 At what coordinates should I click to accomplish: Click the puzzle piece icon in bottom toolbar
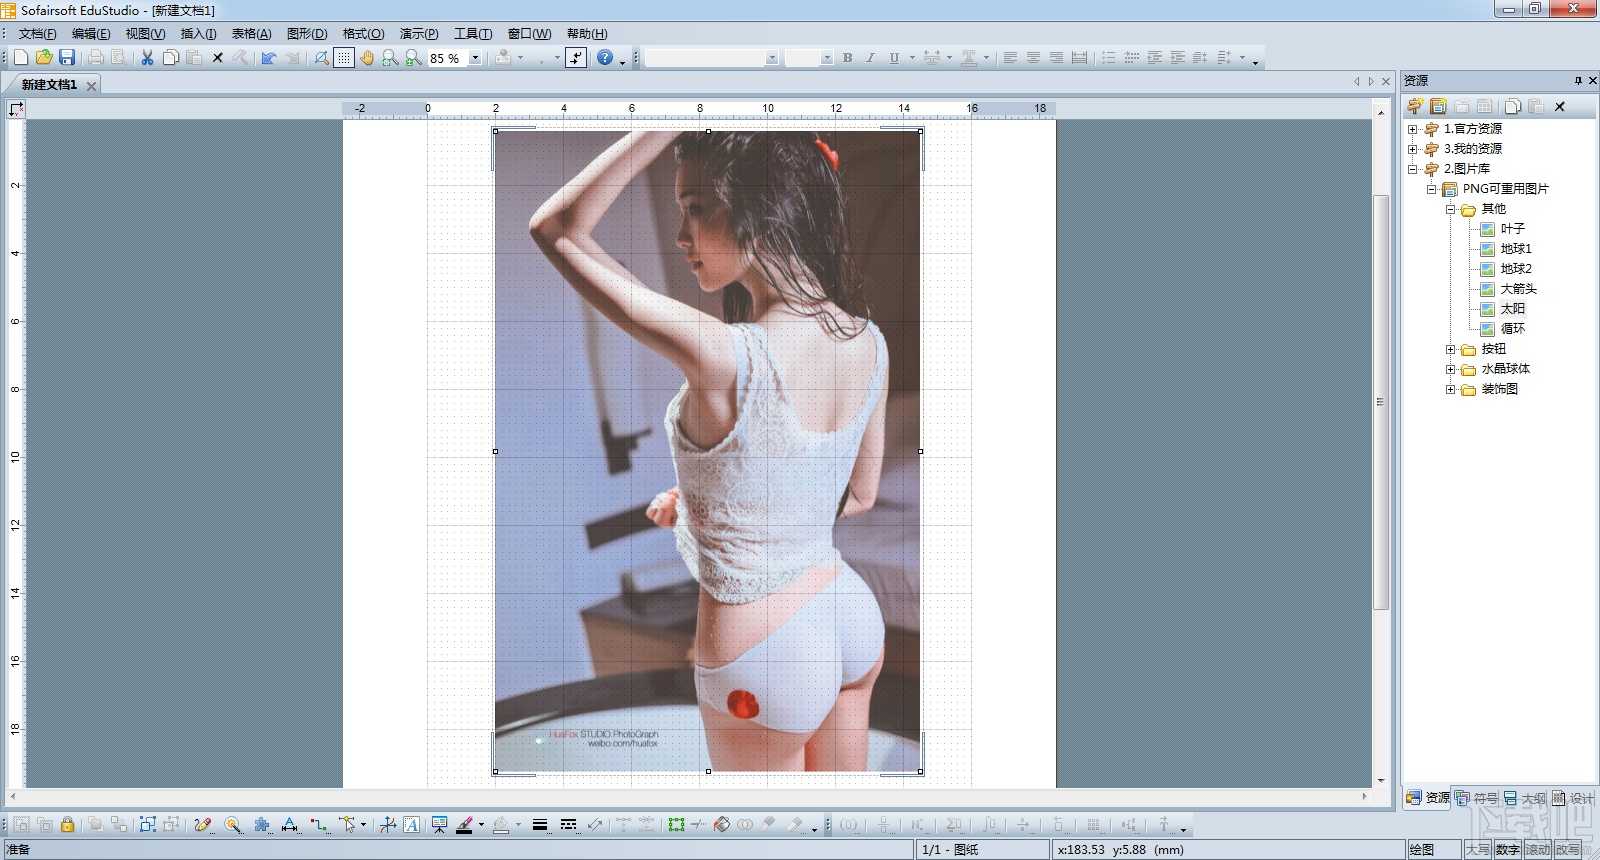pos(262,825)
